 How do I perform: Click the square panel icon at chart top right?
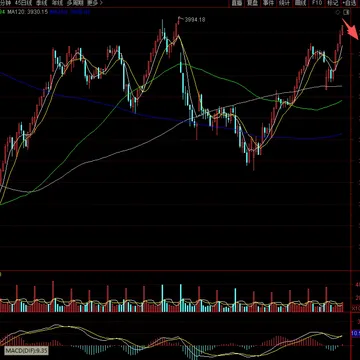click(346, 13)
